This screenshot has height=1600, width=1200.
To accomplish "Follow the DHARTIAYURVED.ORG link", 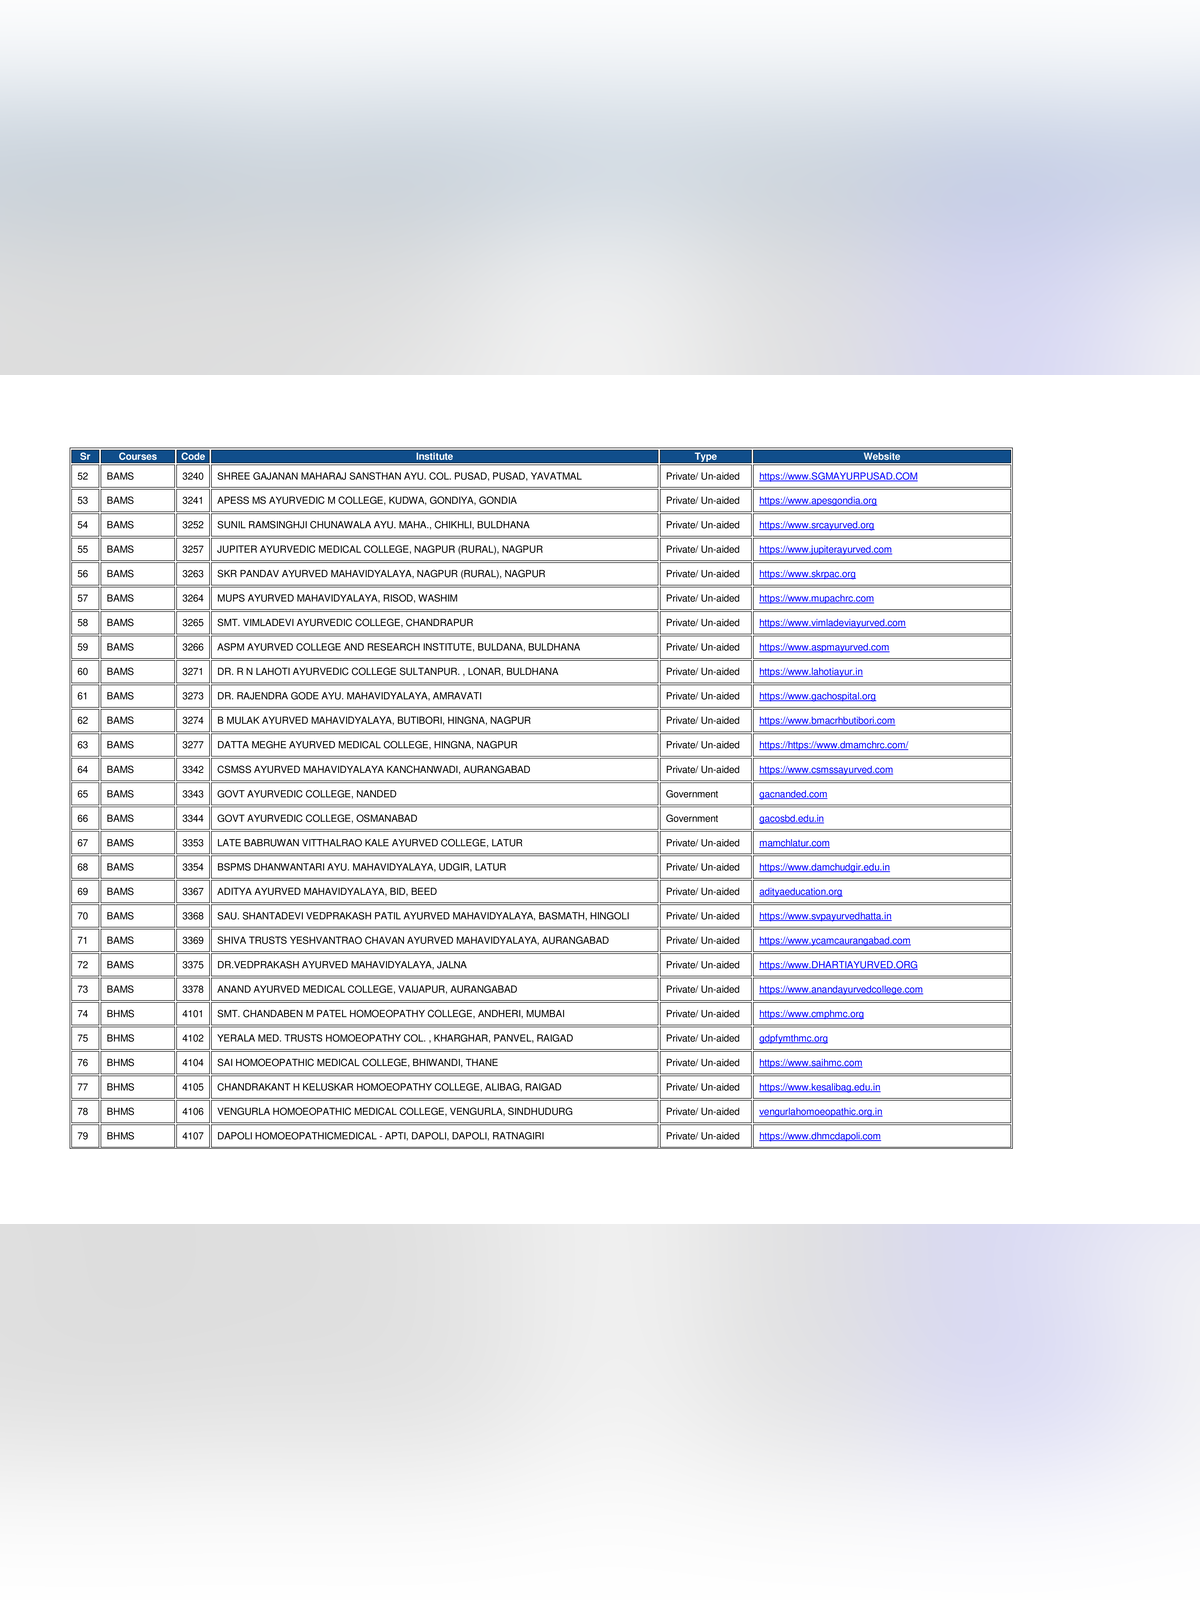I will 838,965.
